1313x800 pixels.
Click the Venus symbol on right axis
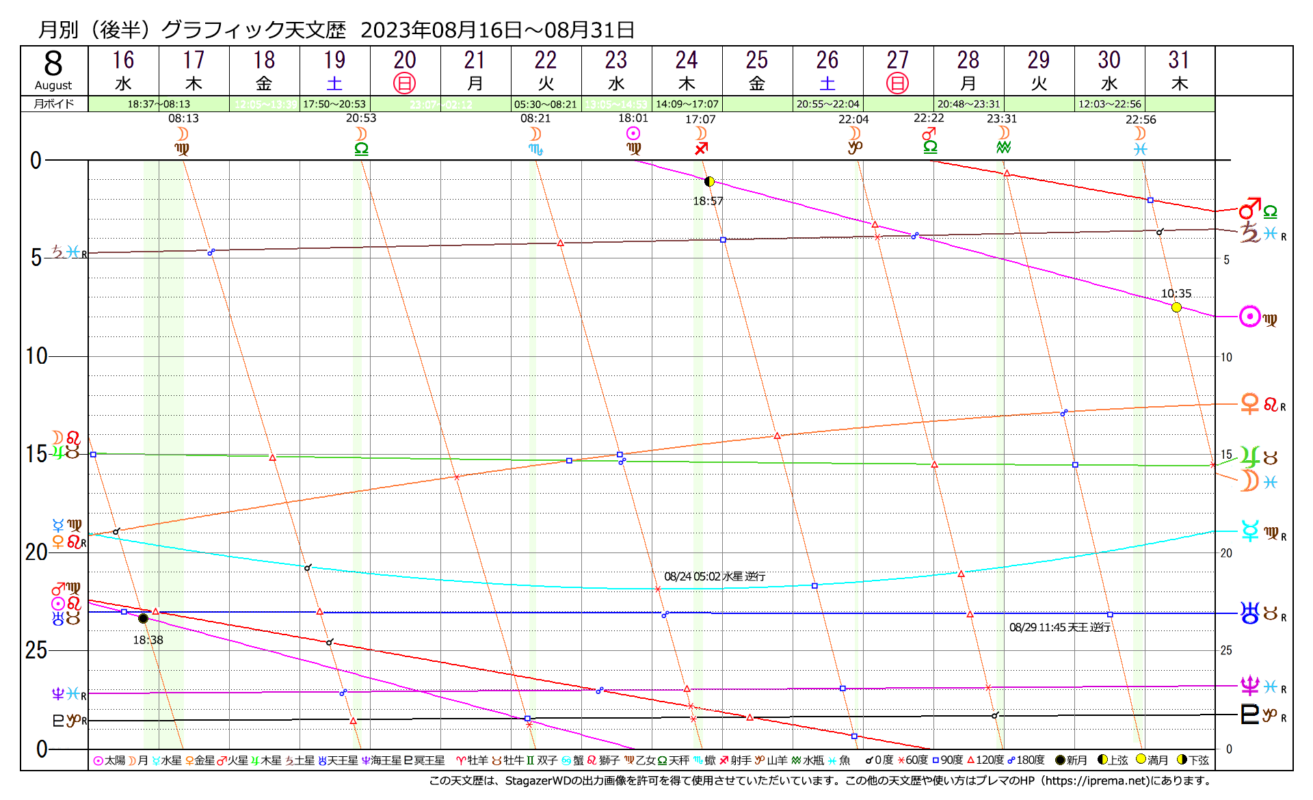[x=1249, y=404]
